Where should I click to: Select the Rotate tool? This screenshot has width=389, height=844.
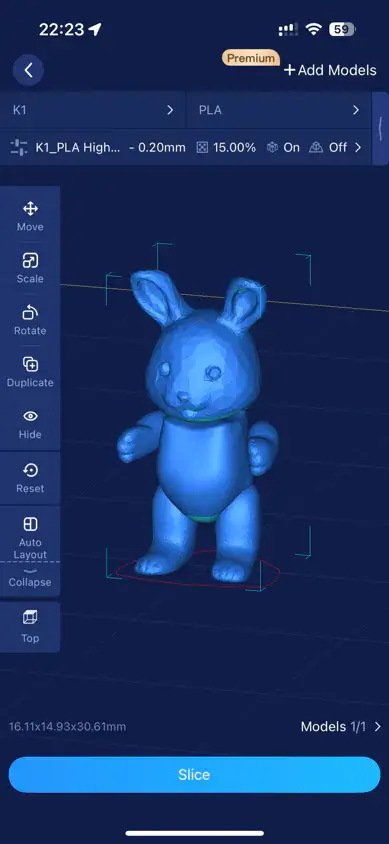(x=30, y=320)
